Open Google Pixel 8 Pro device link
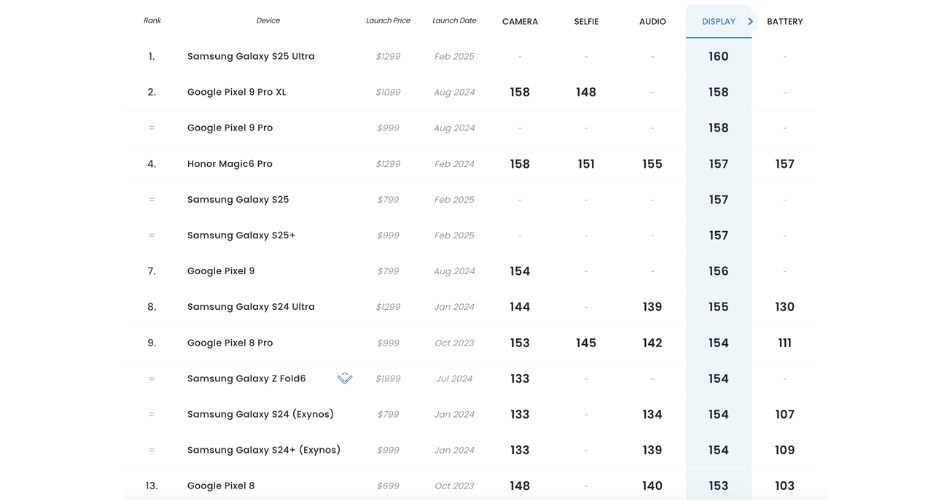The image size is (952, 500). pyautogui.click(x=230, y=343)
